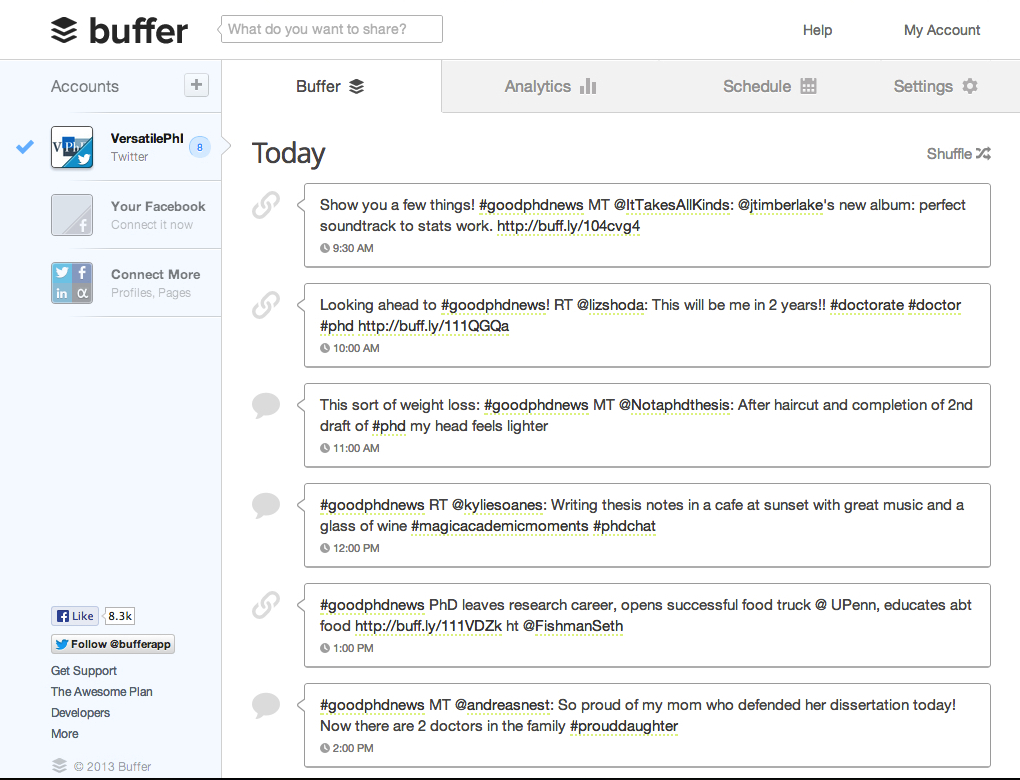
Task: Click the Buffer logo in header
Action: (119, 31)
